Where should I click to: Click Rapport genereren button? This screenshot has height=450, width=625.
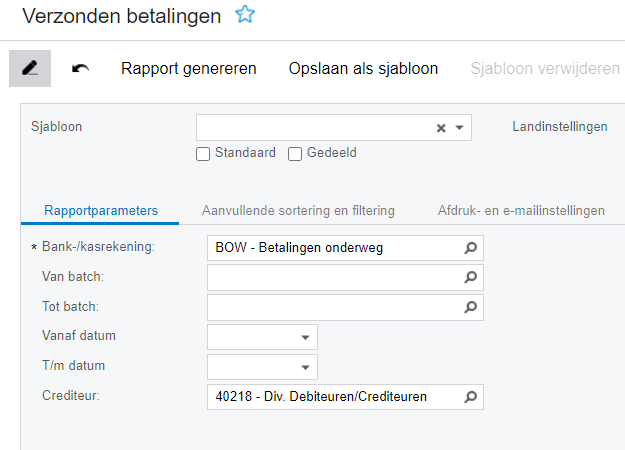coord(189,69)
